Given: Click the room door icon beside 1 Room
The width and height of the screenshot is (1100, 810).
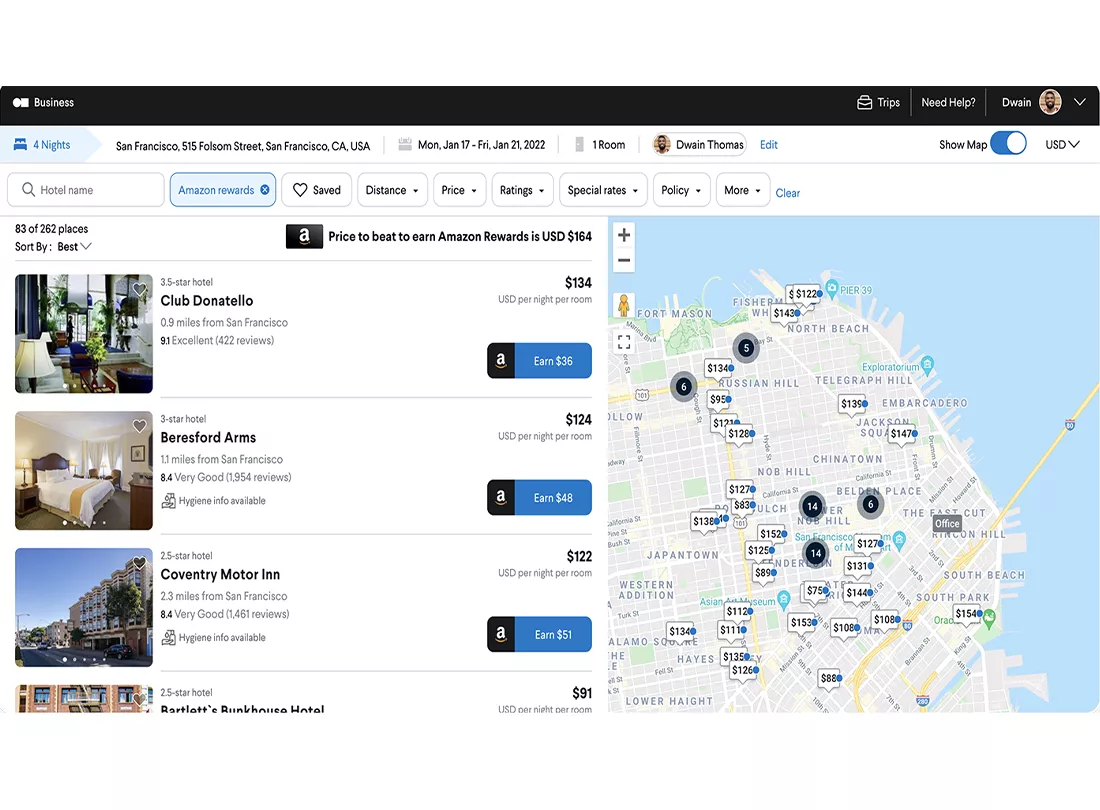Looking at the screenshot, I should pos(579,144).
